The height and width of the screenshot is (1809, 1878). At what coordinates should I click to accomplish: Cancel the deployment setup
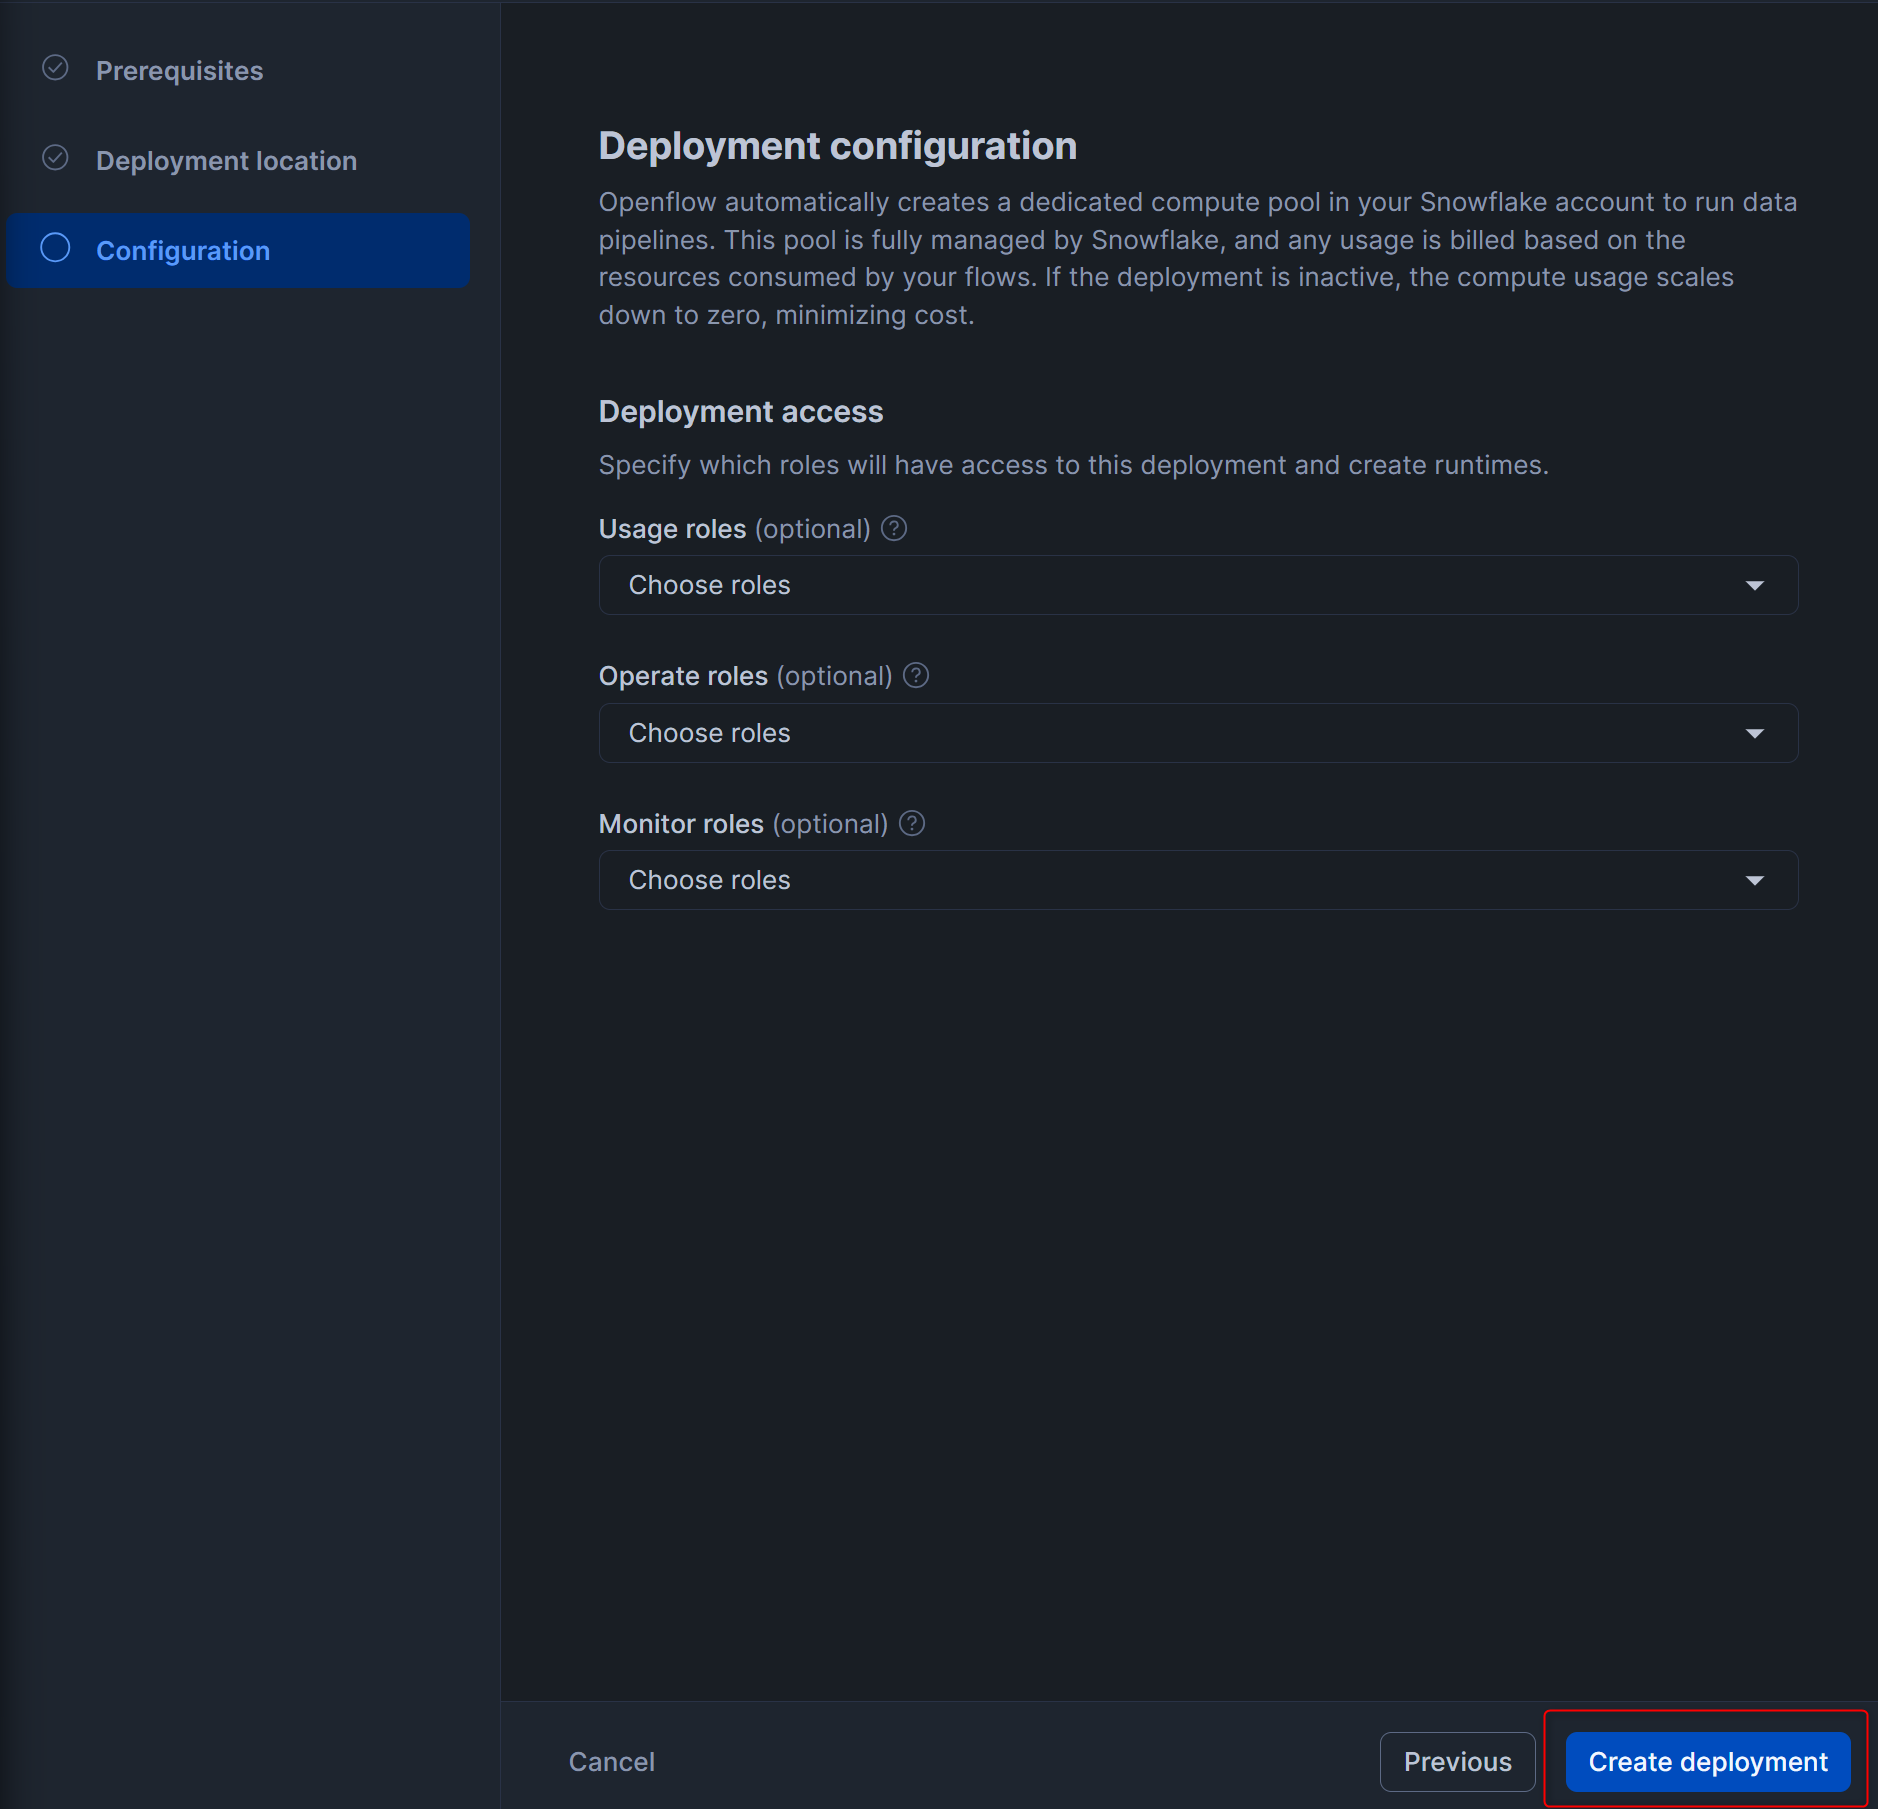(611, 1762)
